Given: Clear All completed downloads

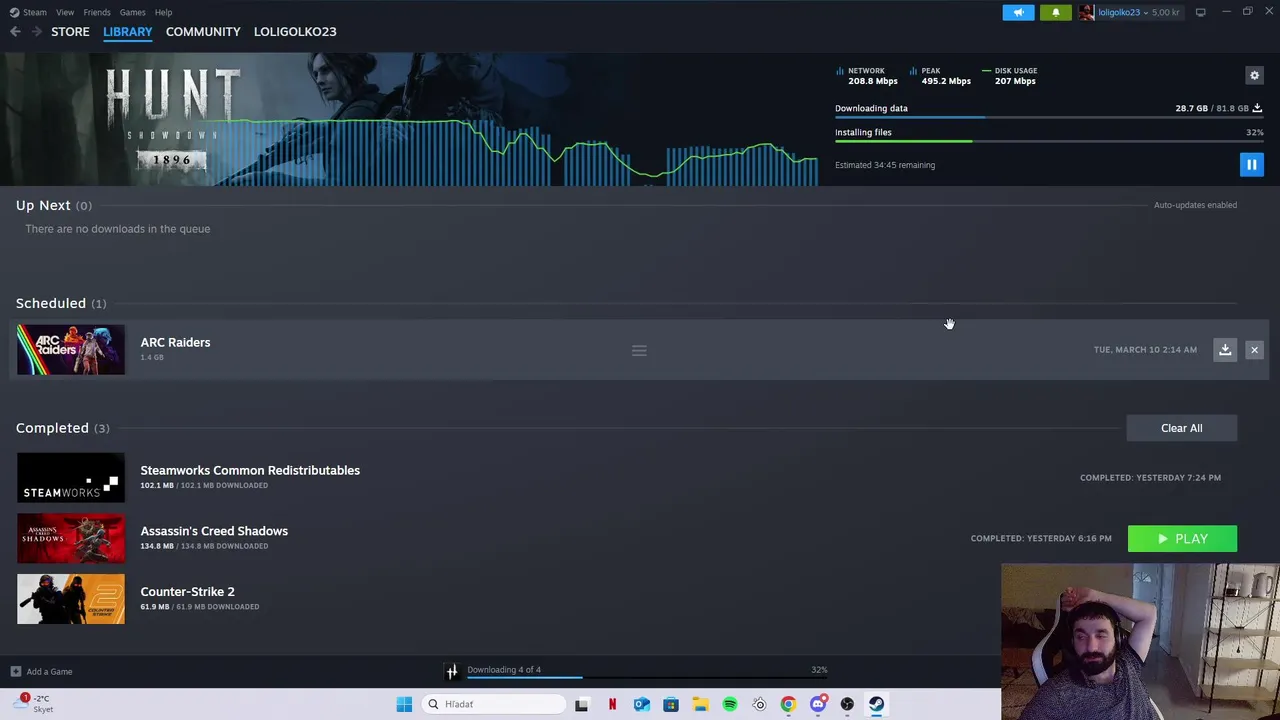Looking at the screenshot, I should pyautogui.click(x=1181, y=428).
